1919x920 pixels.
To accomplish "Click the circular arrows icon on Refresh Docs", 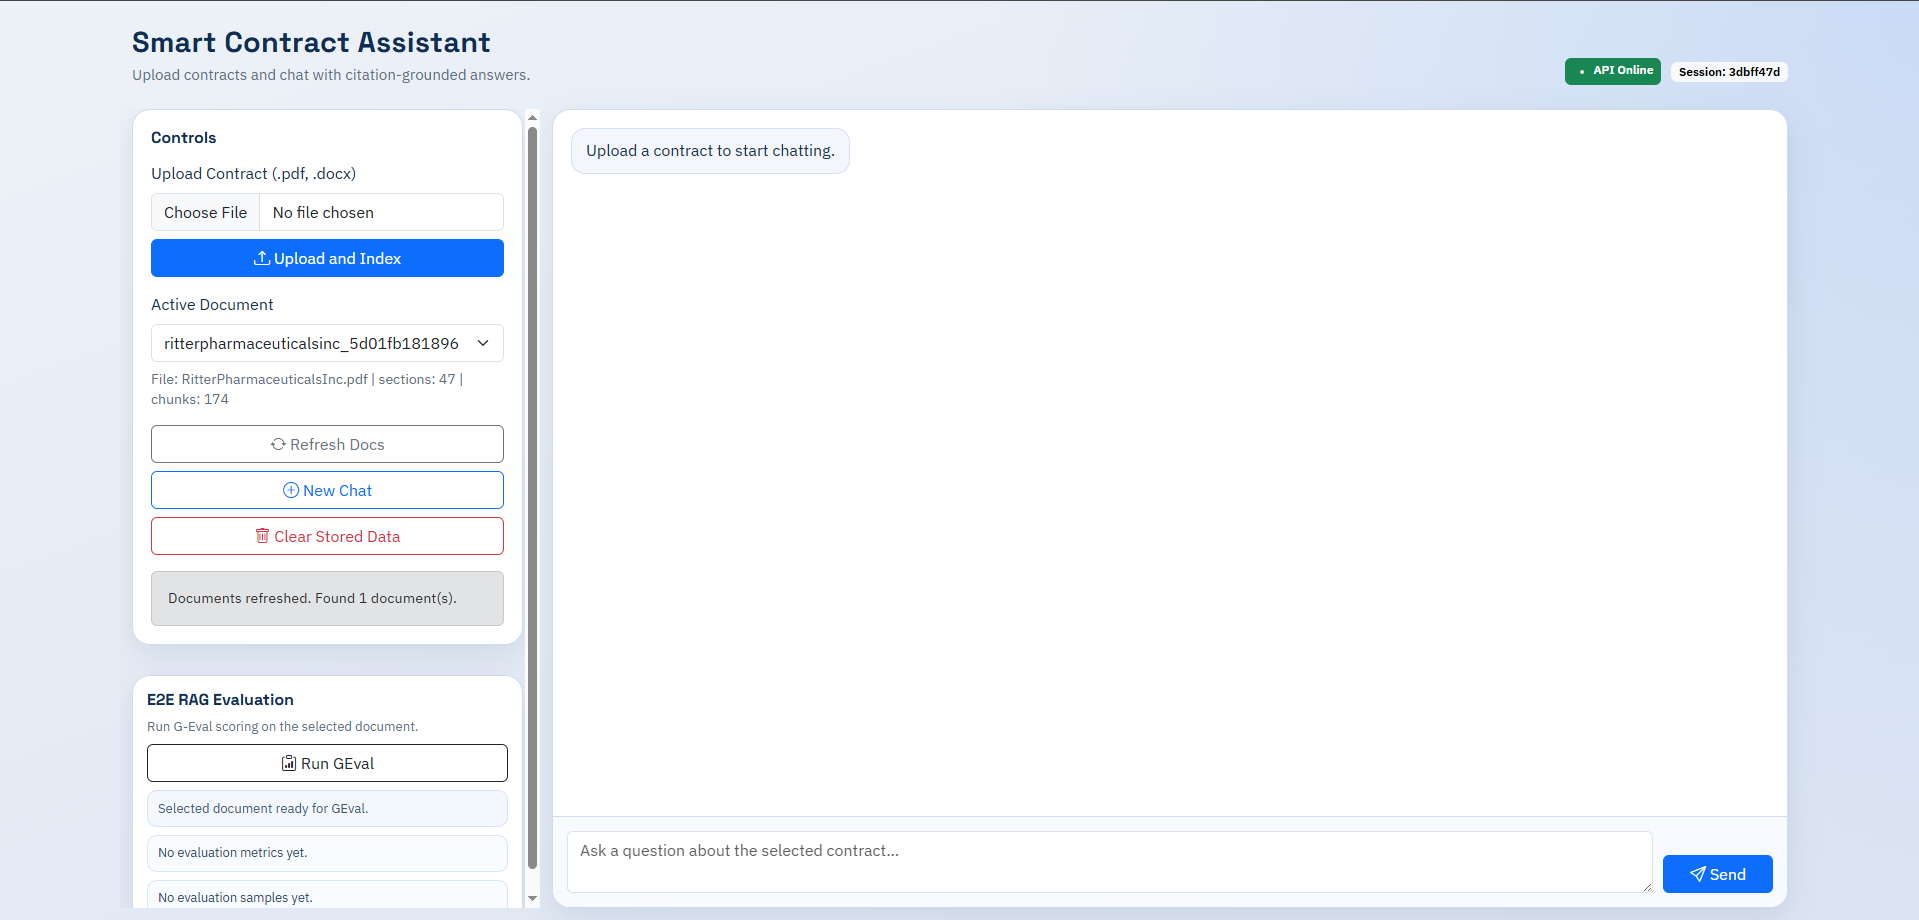I will click(x=278, y=444).
